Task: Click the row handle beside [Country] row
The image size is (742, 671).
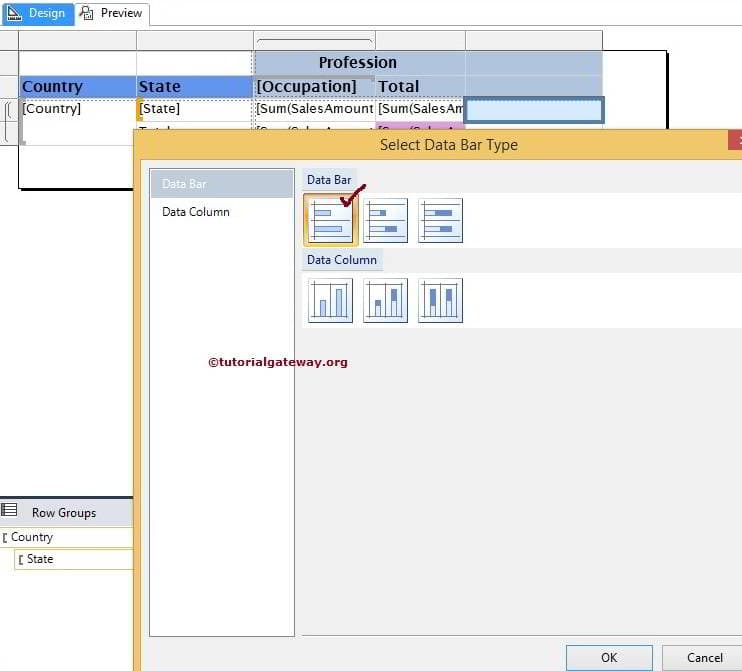Action: point(9,110)
